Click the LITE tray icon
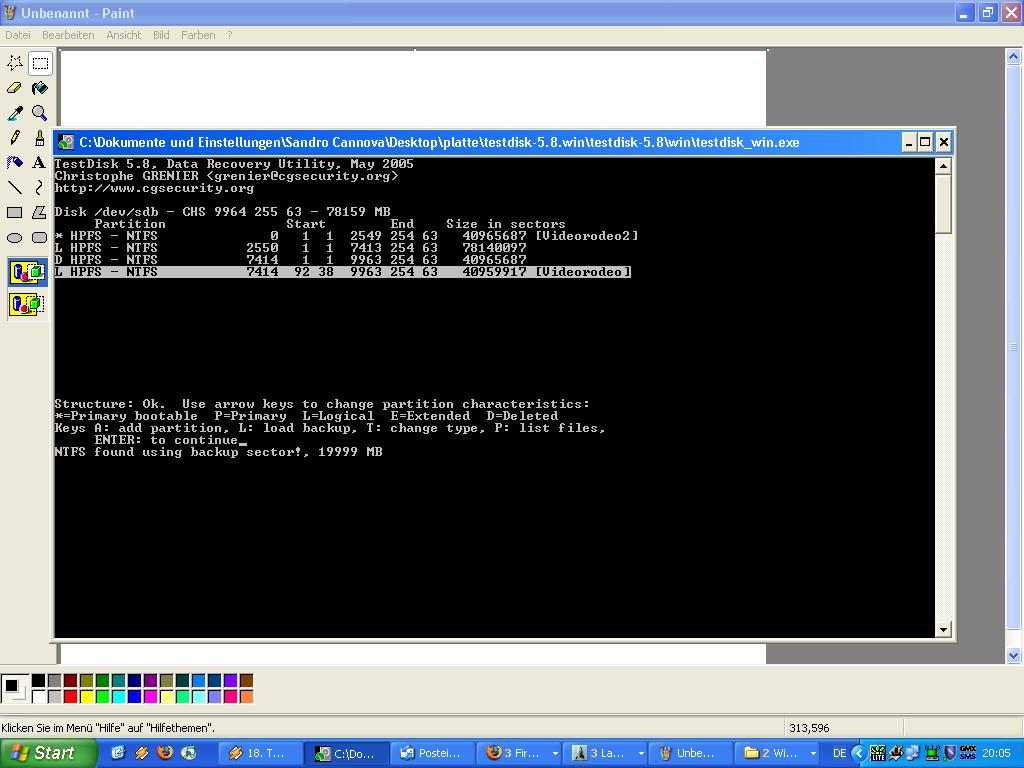Viewport: 1024px width, 768px height. [878, 754]
